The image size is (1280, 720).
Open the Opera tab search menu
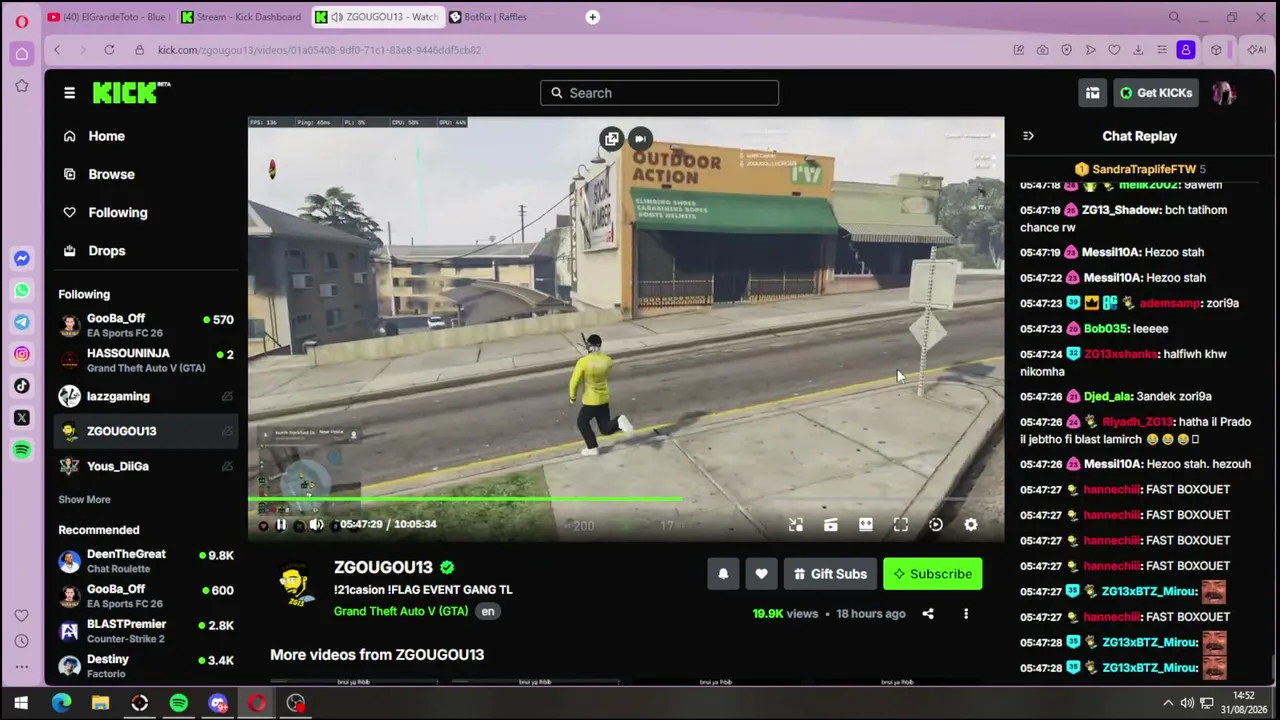[x=1175, y=17]
